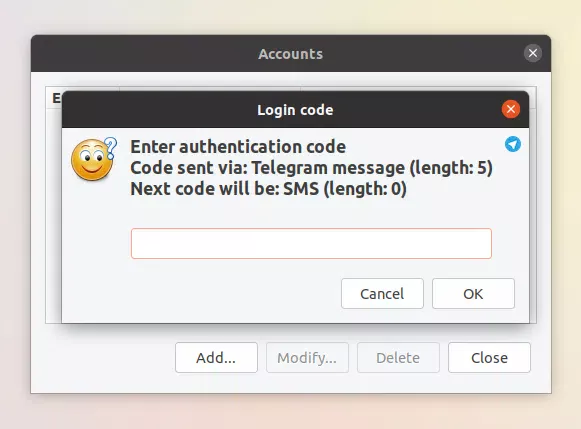Open the Add... account dialog
The image size is (581, 429).
tap(216, 358)
